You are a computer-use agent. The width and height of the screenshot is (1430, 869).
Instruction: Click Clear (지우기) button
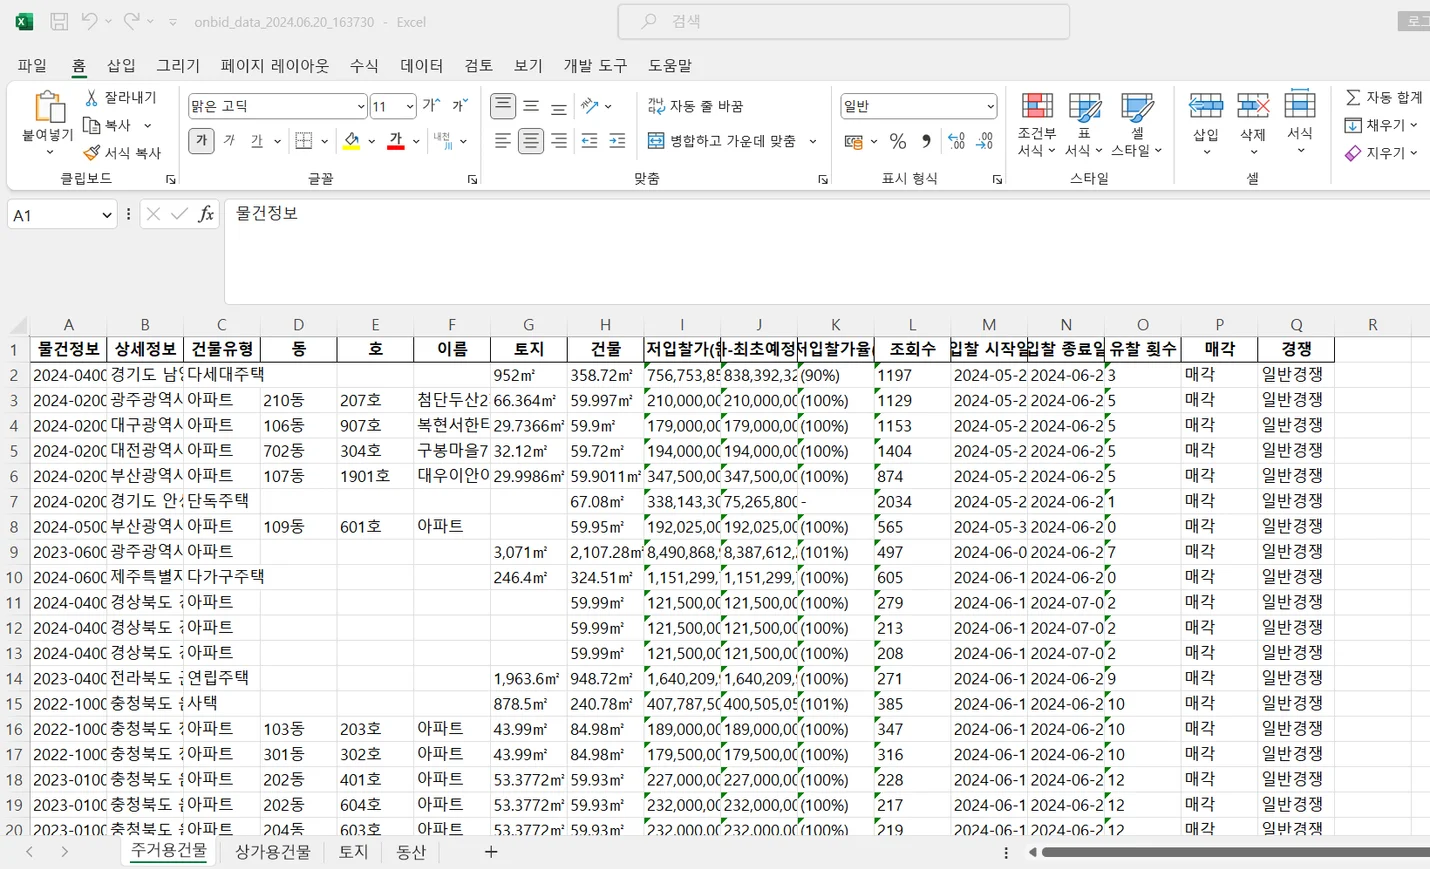tap(1382, 153)
